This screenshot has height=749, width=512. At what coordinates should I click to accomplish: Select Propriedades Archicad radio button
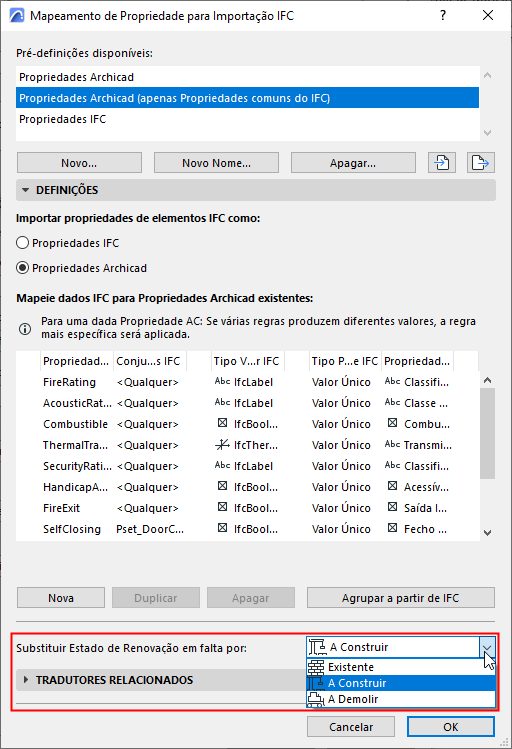pyautogui.click(x=22, y=268)
